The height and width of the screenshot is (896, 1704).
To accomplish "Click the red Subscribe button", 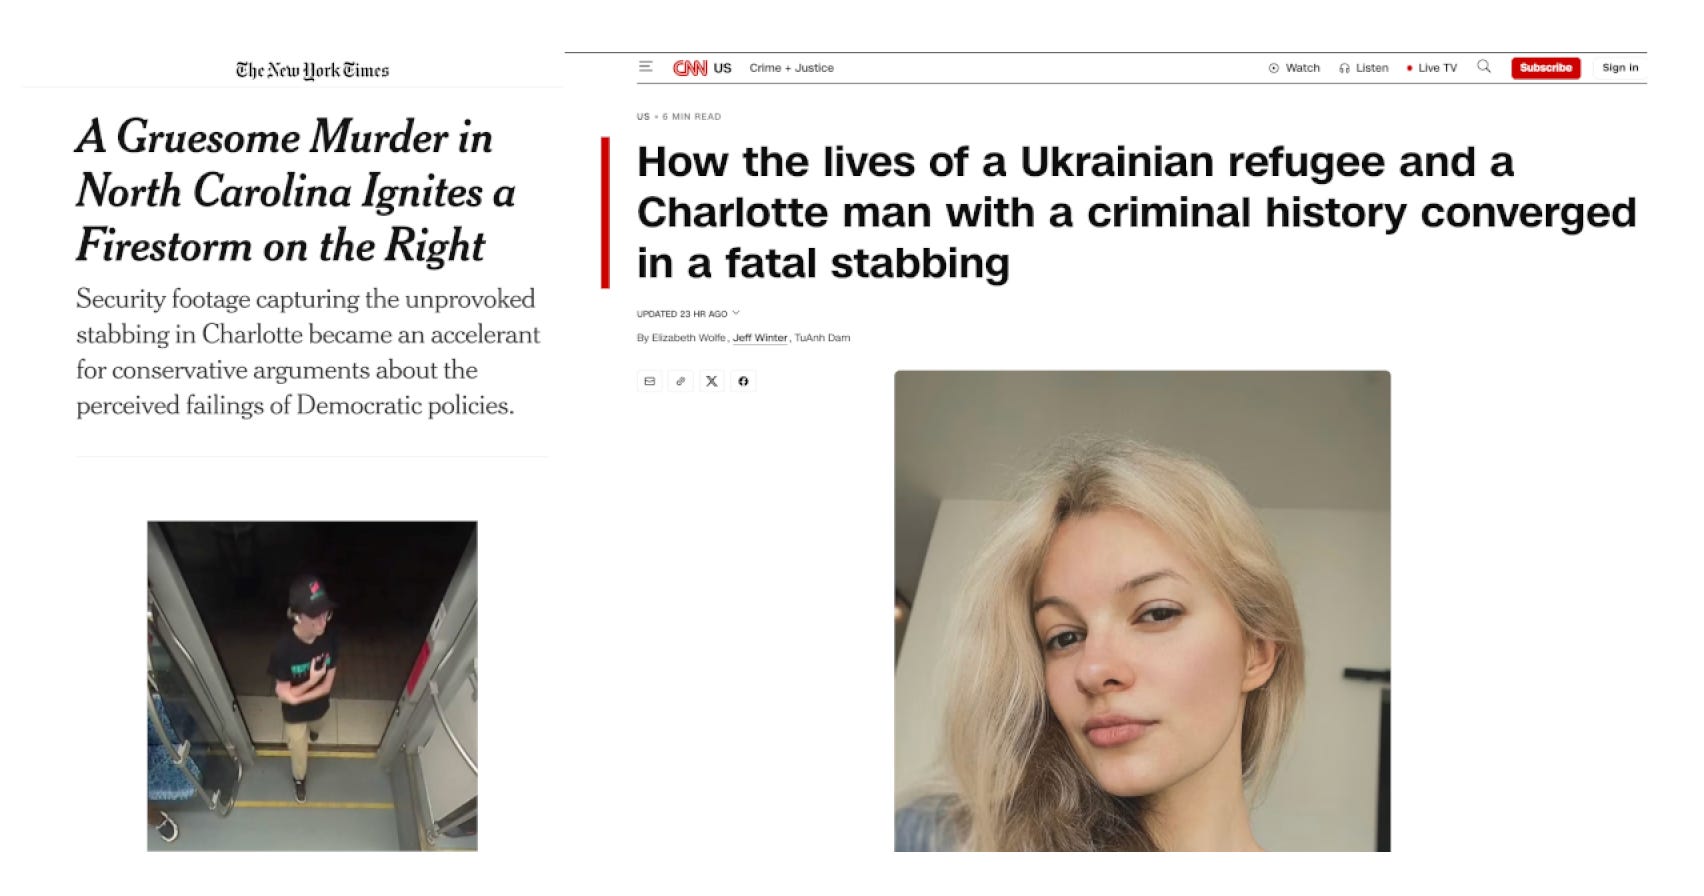I will (x=1546, y=68).
